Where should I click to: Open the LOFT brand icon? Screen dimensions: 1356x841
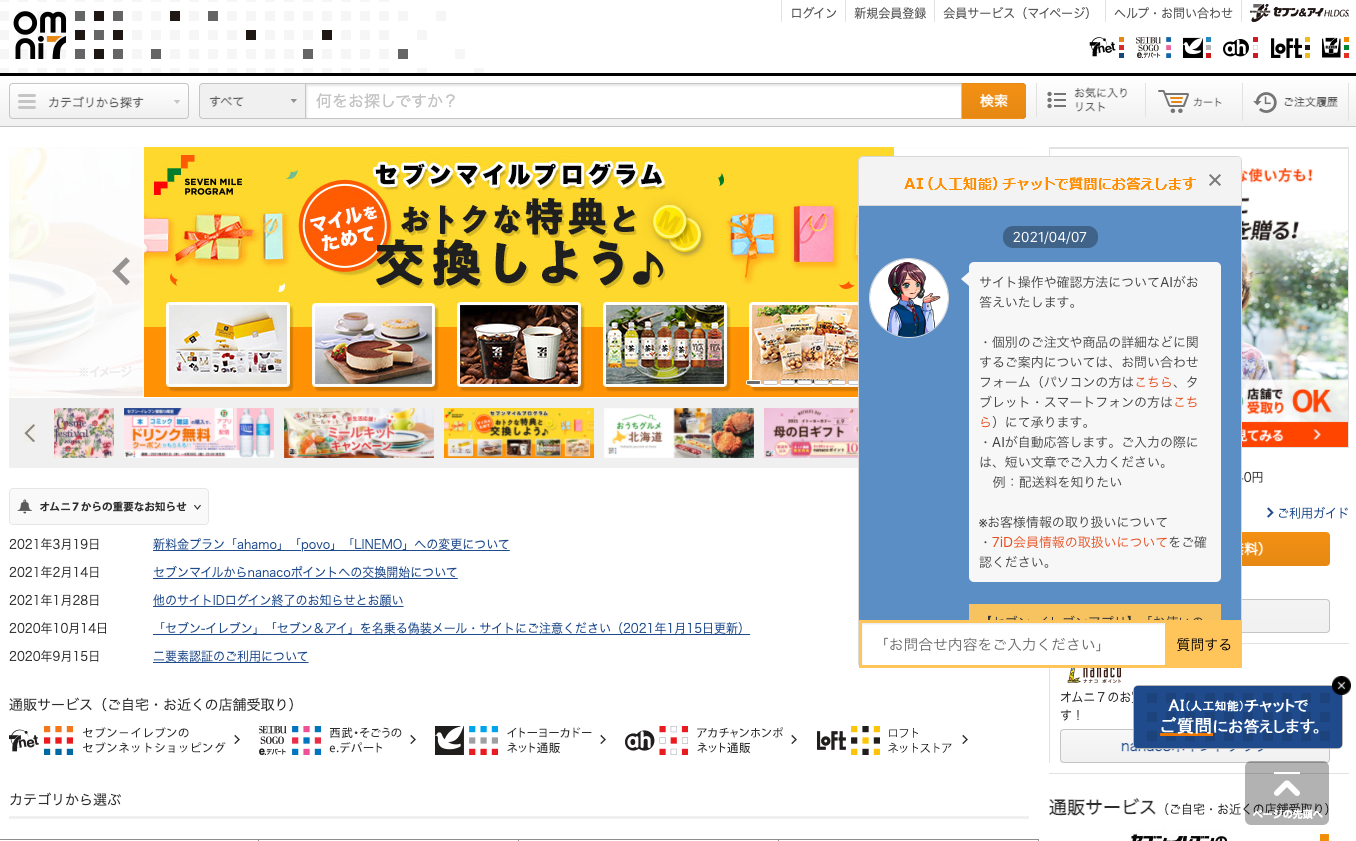1287,47
